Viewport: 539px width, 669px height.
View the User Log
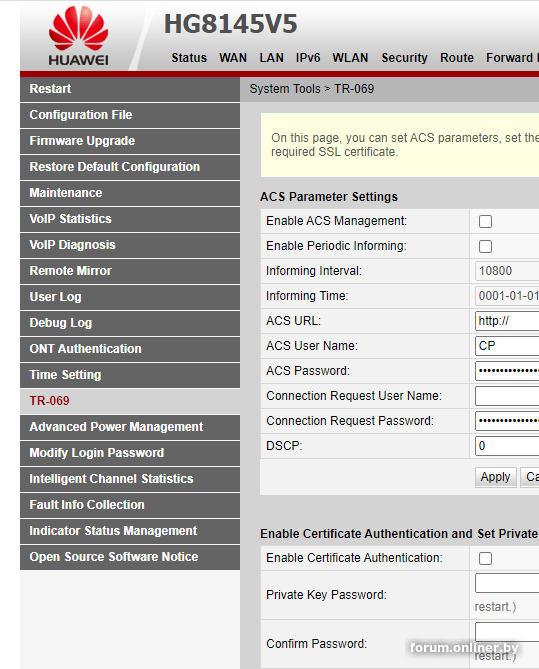(130, 297)
